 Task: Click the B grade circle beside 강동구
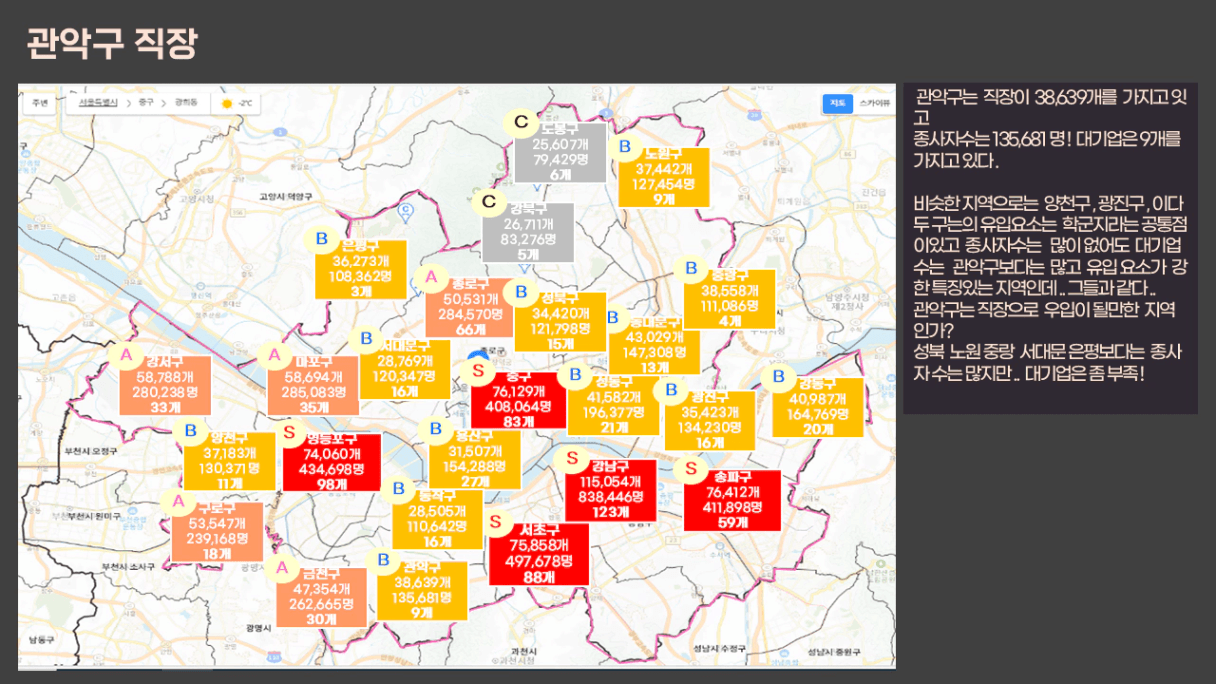point(779,376)
